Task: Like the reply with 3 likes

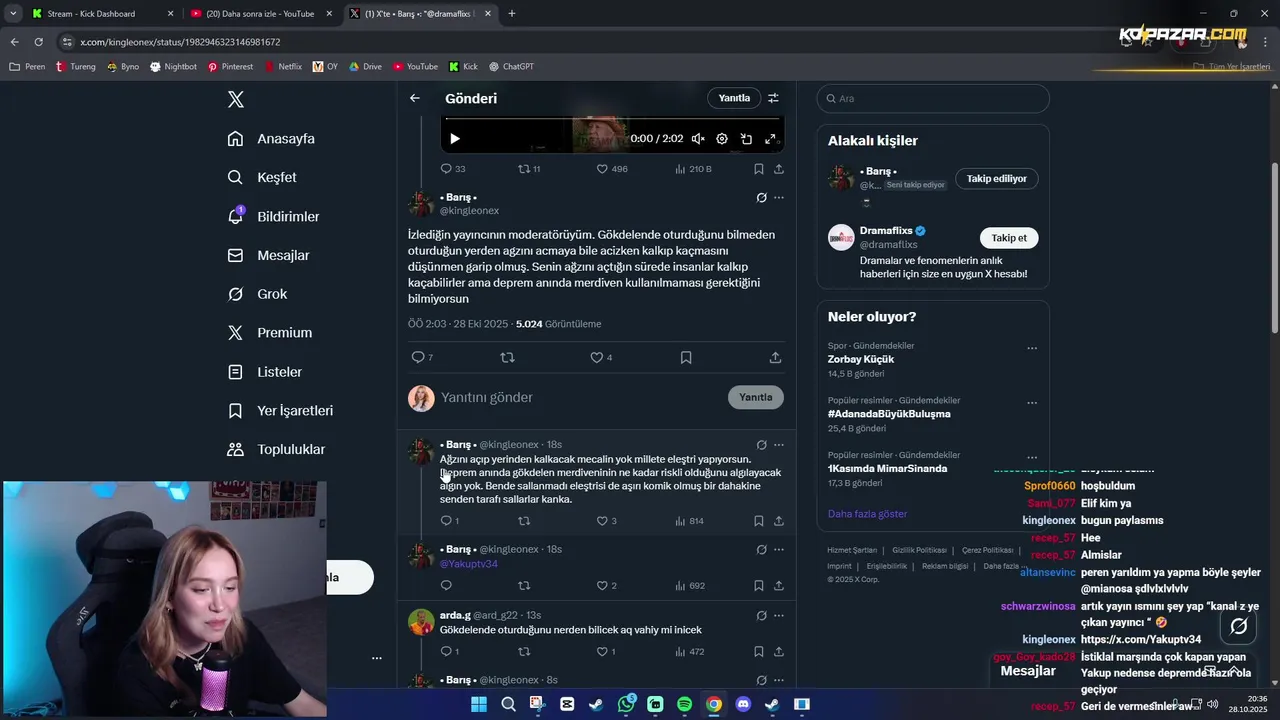Action: coord(606,521)
